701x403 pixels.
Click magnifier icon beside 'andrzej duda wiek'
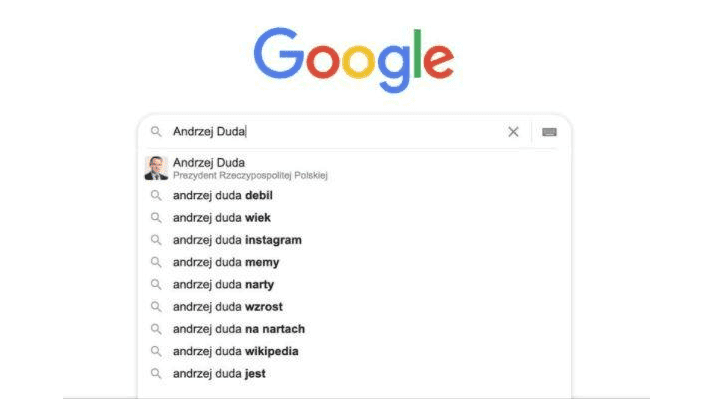coord(156,218)
